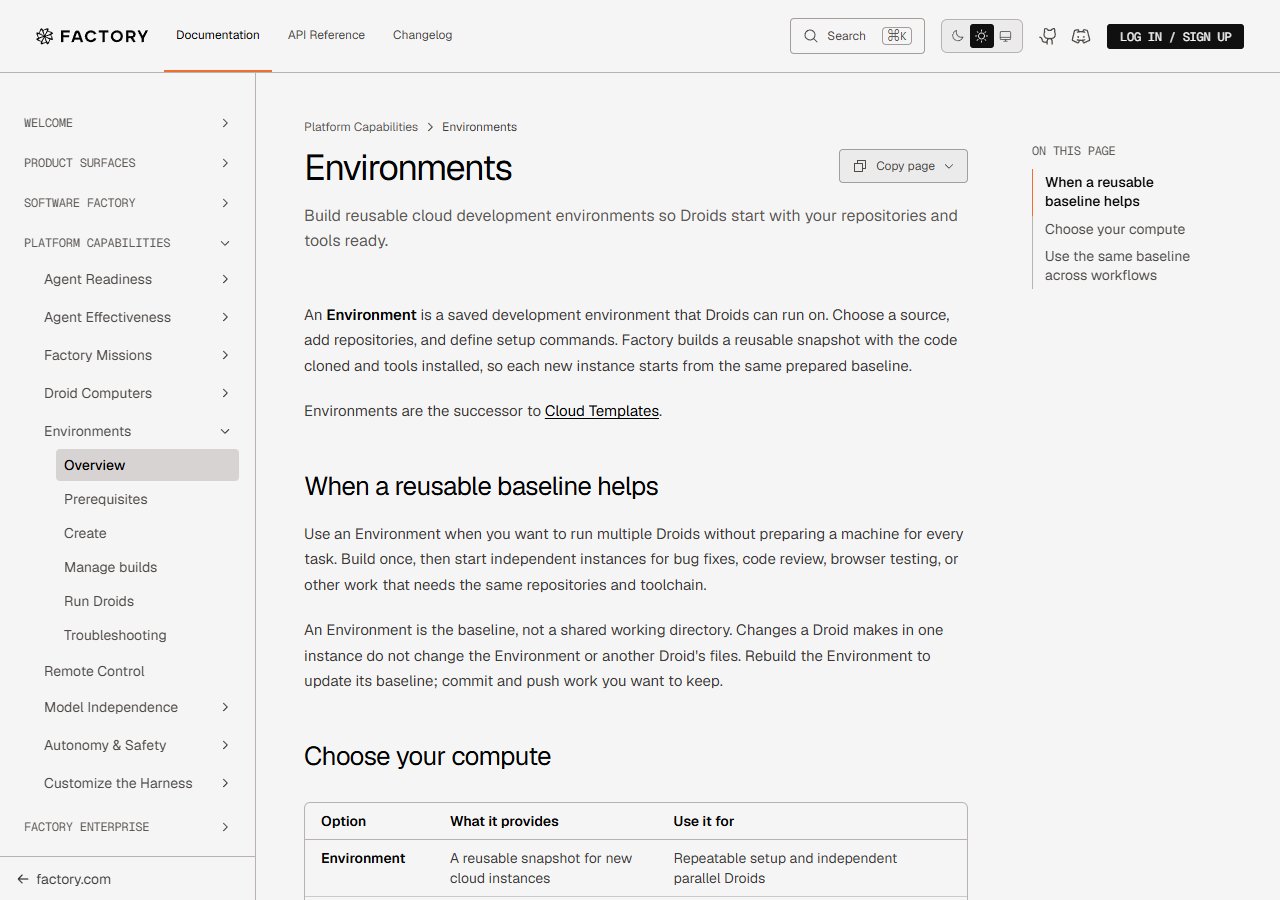Viewport: 1280px width, 900px height.
Task: Collapse the Platform Capabilities section chevron
Action: tap(225, 243)
